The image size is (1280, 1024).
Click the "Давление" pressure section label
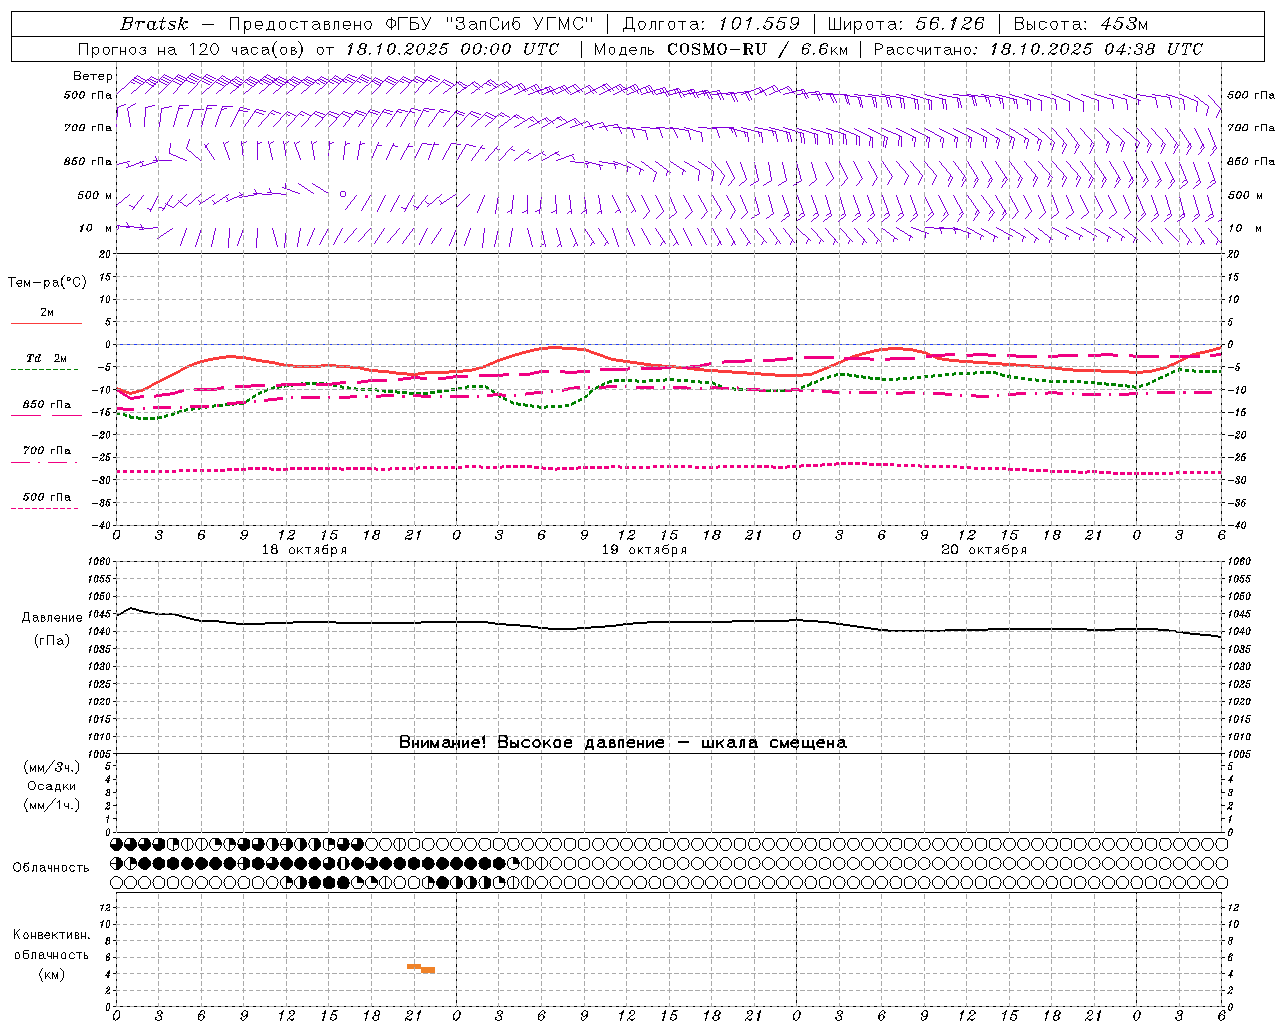tap(52, 618)
